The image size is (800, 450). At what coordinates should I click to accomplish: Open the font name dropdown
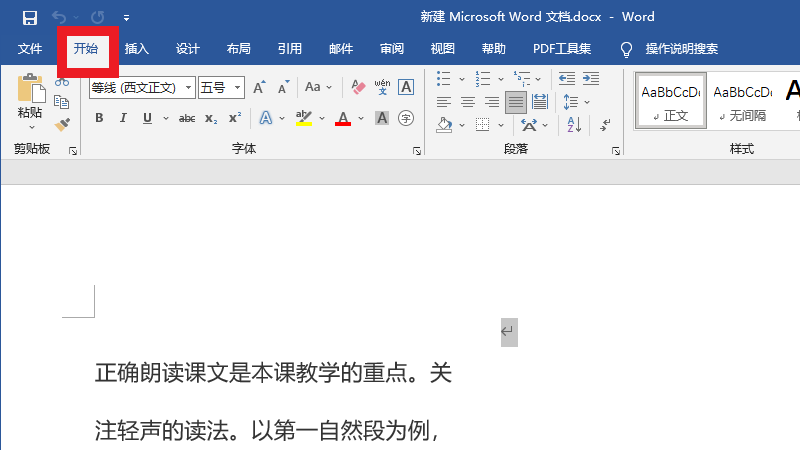[189, 88]
